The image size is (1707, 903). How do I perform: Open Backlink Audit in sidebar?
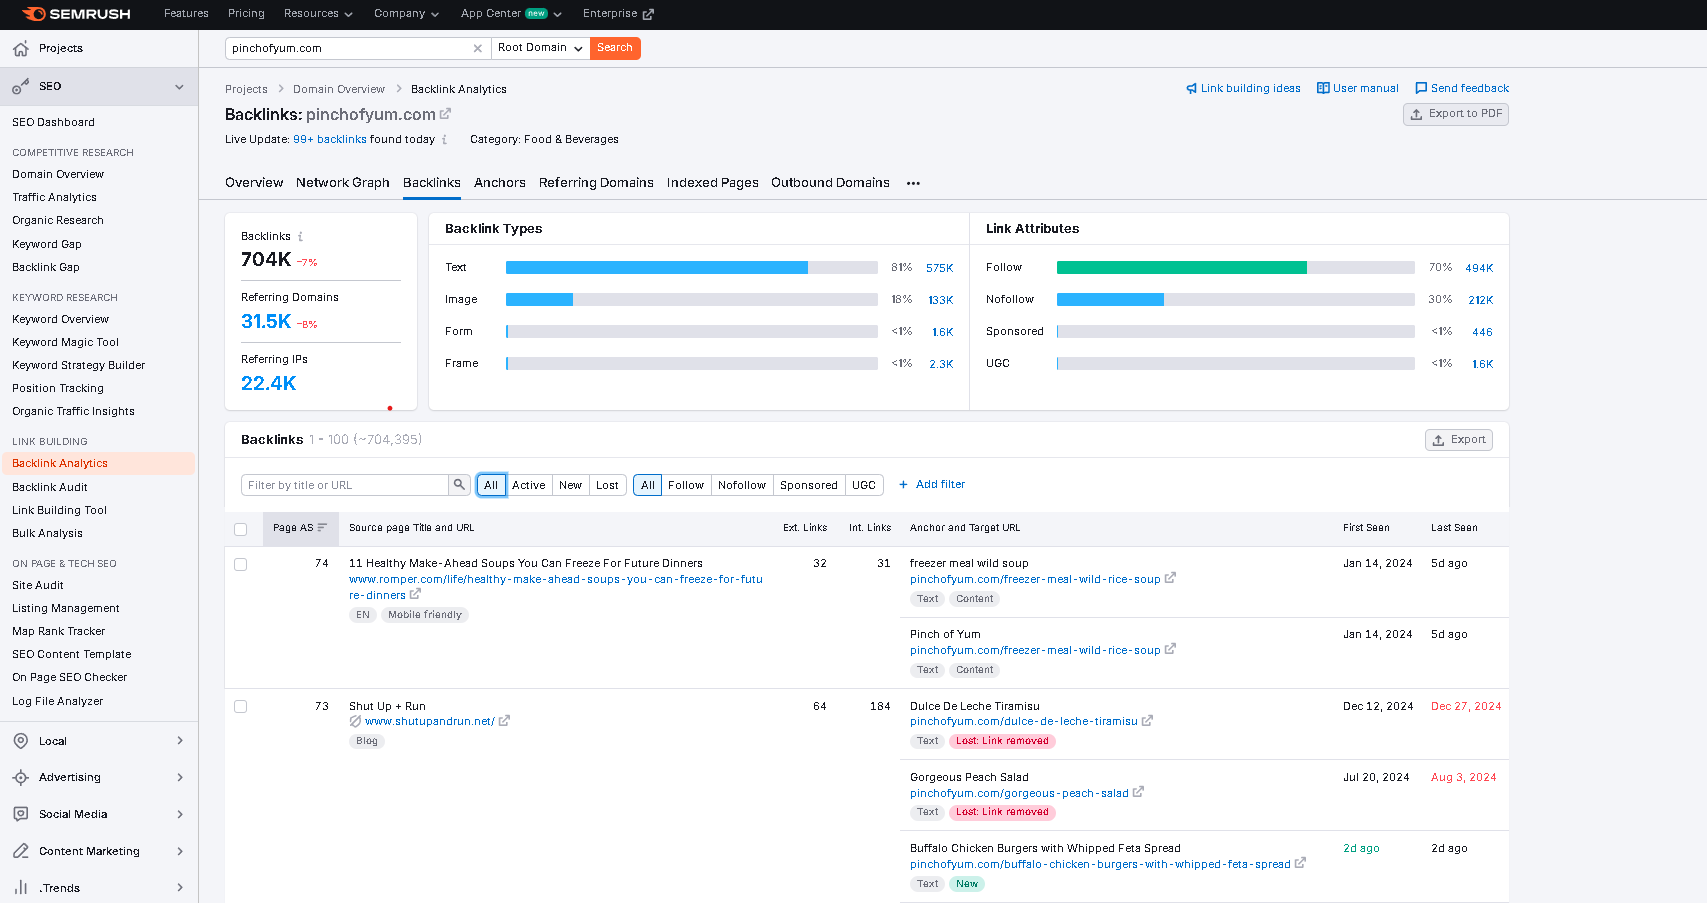pos(50,487)
